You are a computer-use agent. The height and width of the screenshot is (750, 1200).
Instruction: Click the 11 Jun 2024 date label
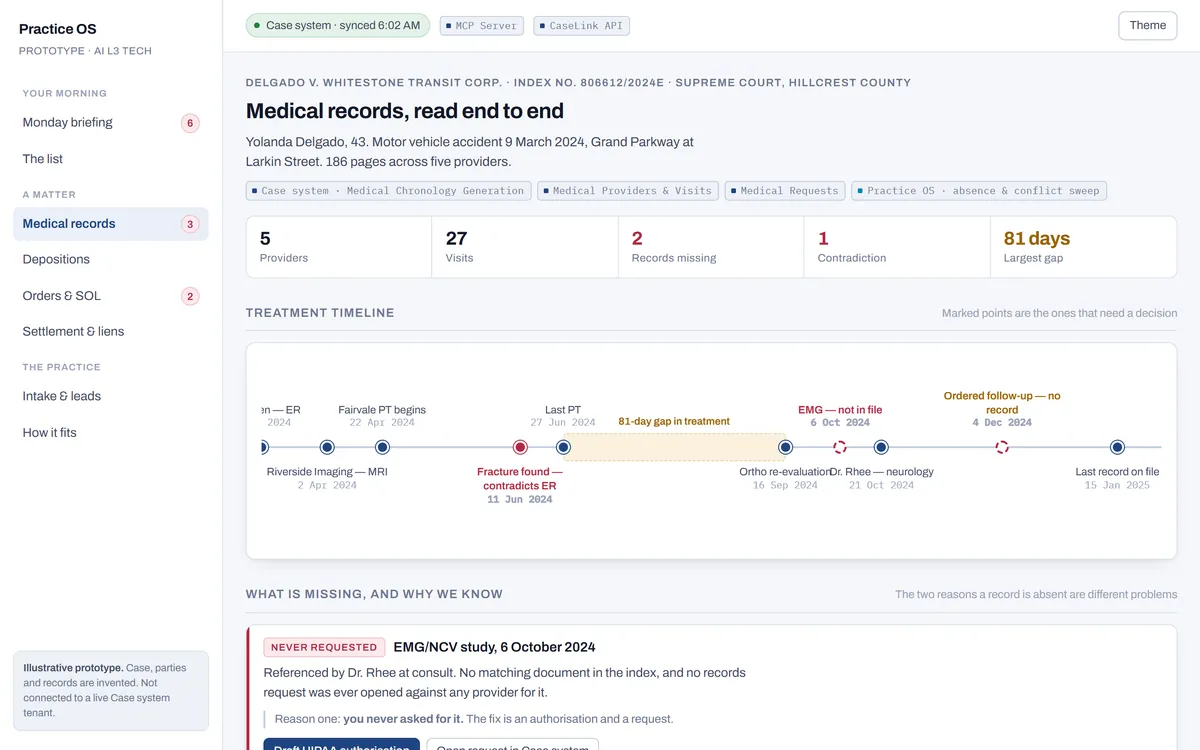[520, 499]
